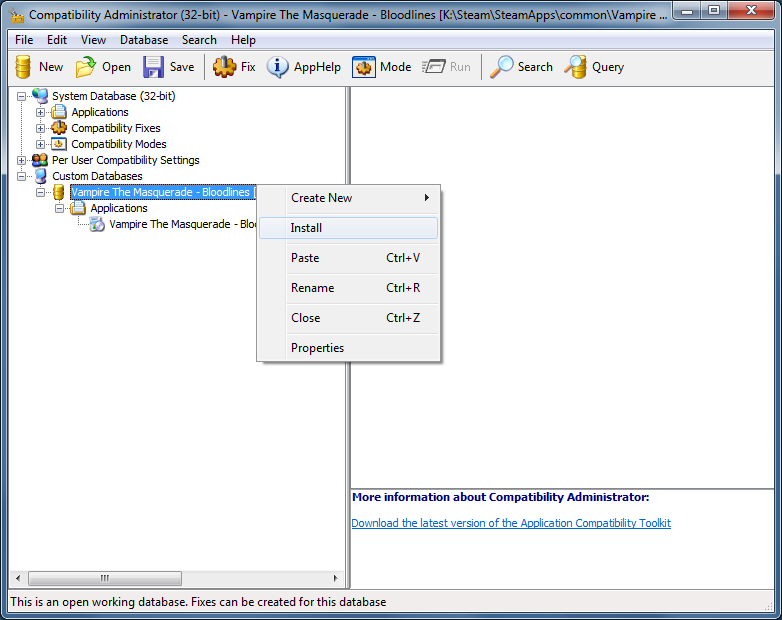Click the Vampire database cylinder icon
The width and height of the screenshot is (782, 620).
click(x=59, y=192)
